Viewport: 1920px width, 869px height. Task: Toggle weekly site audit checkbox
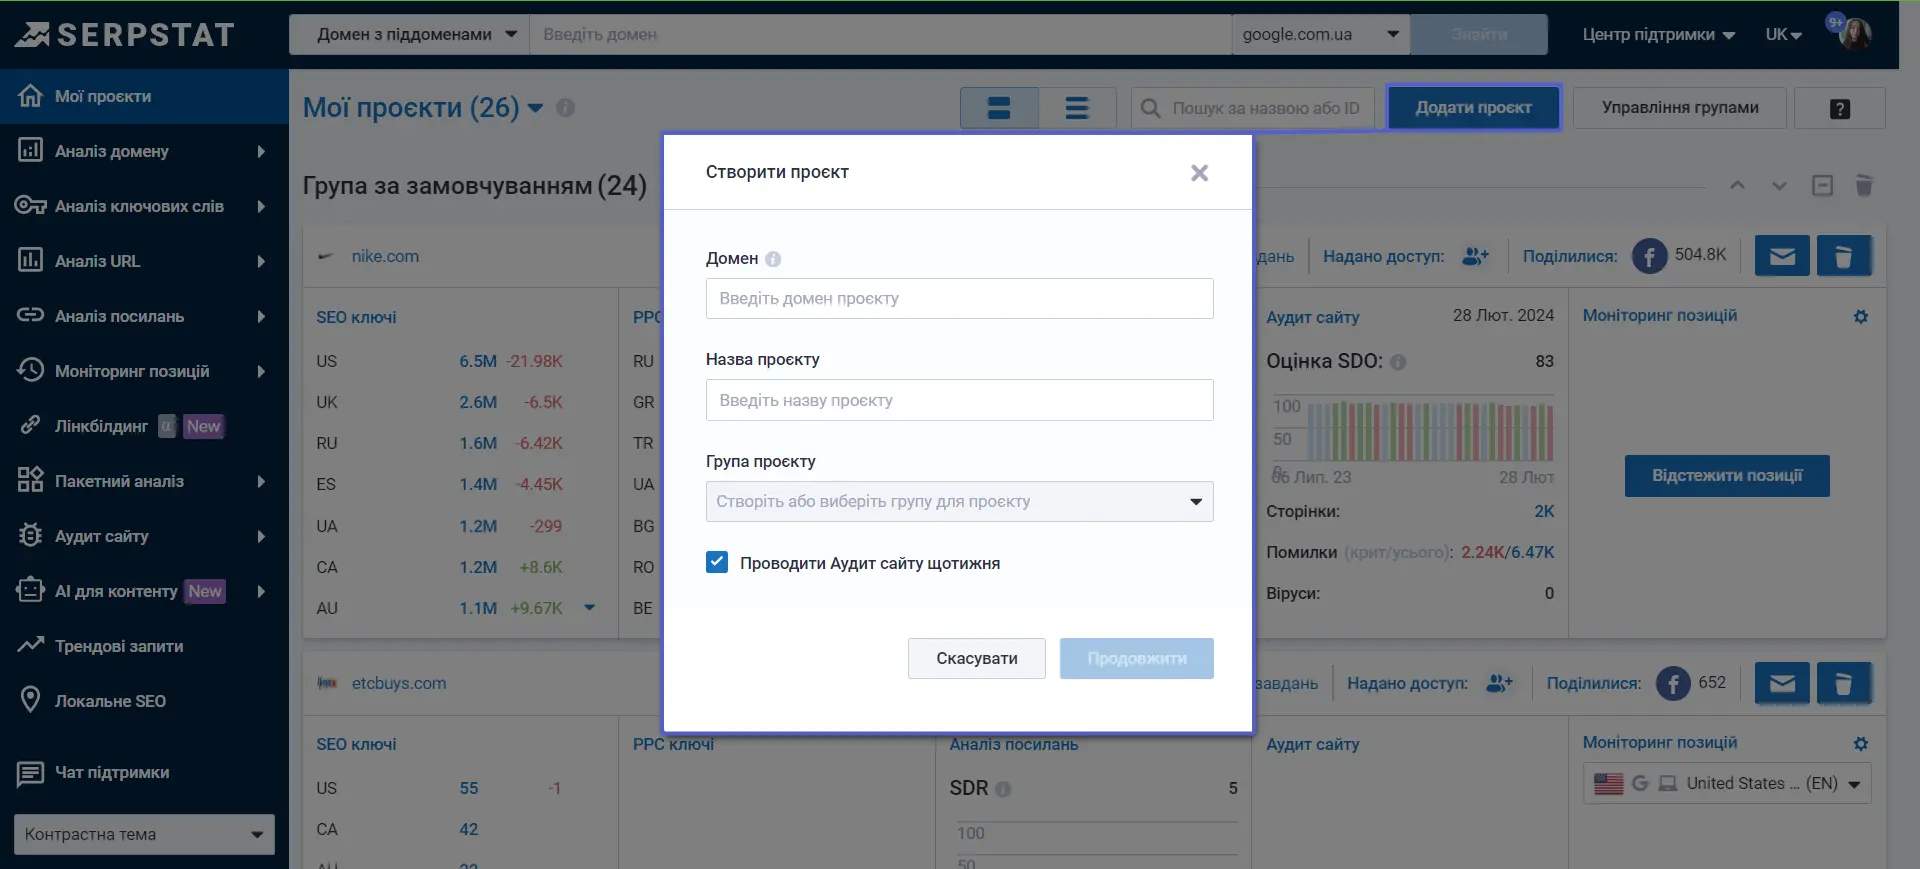717,562
